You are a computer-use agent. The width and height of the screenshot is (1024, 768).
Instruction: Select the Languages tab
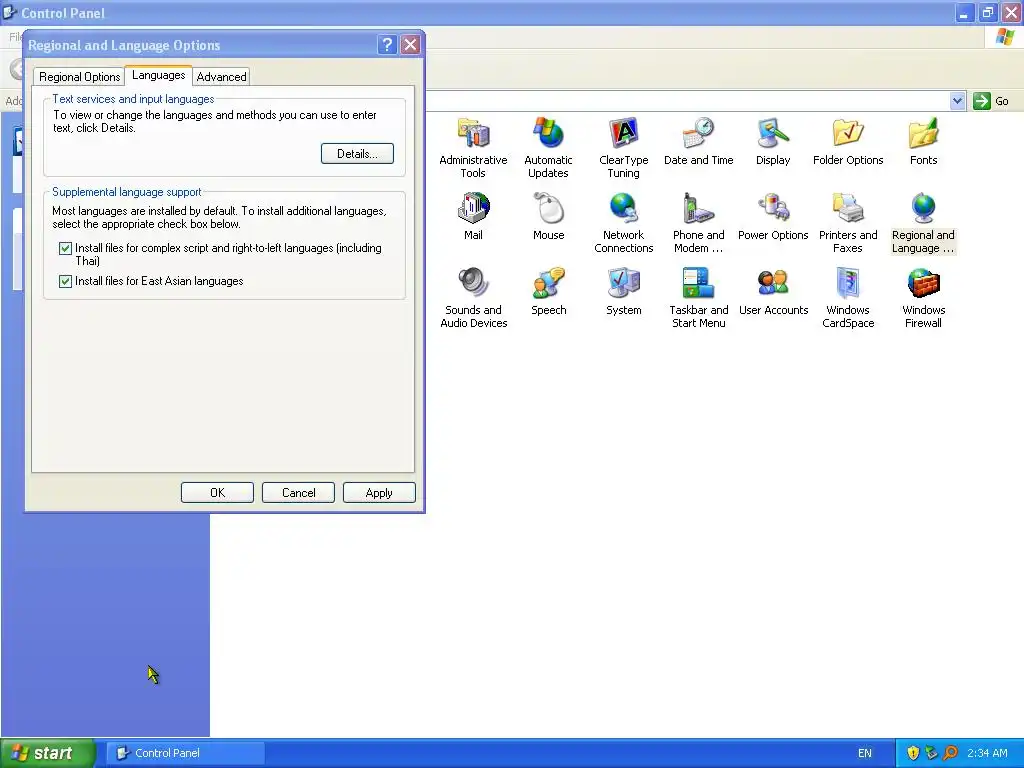158,75
